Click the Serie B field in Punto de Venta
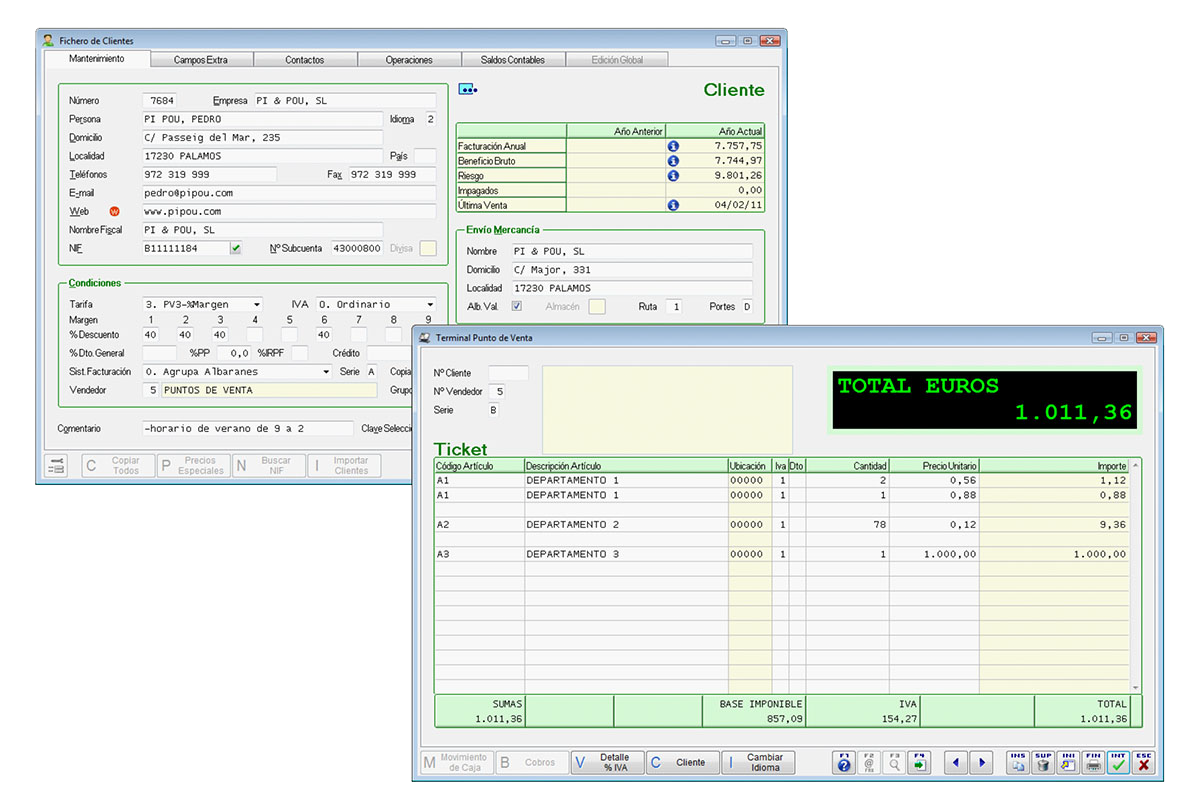 tap(493, 410)
